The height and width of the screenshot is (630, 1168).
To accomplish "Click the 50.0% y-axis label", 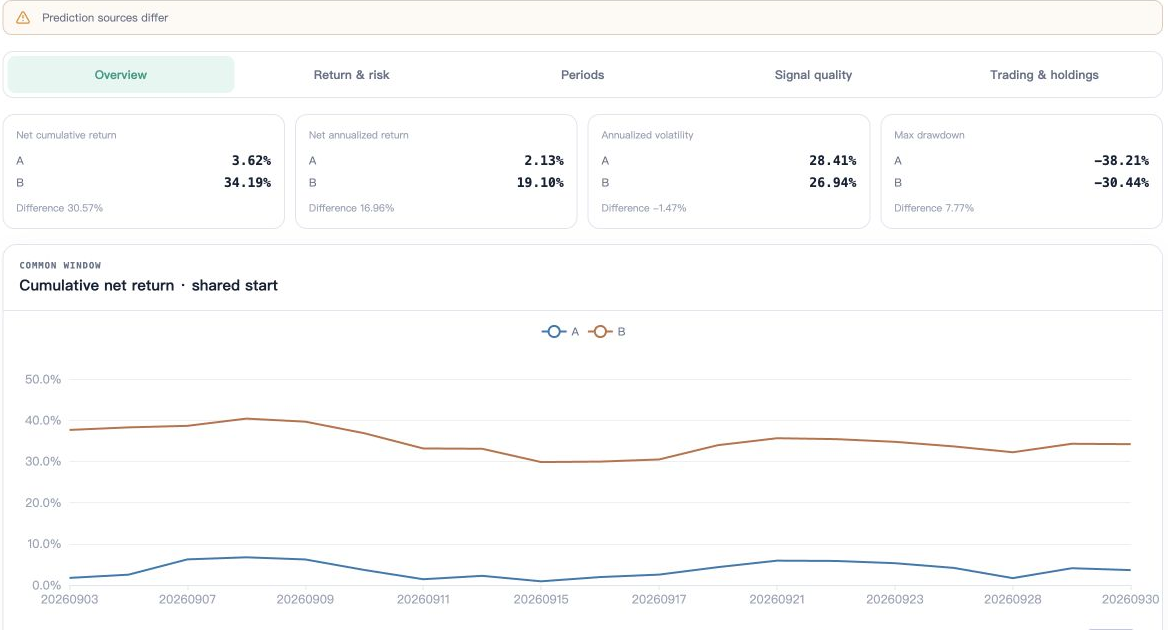I will tap(42, 379).
